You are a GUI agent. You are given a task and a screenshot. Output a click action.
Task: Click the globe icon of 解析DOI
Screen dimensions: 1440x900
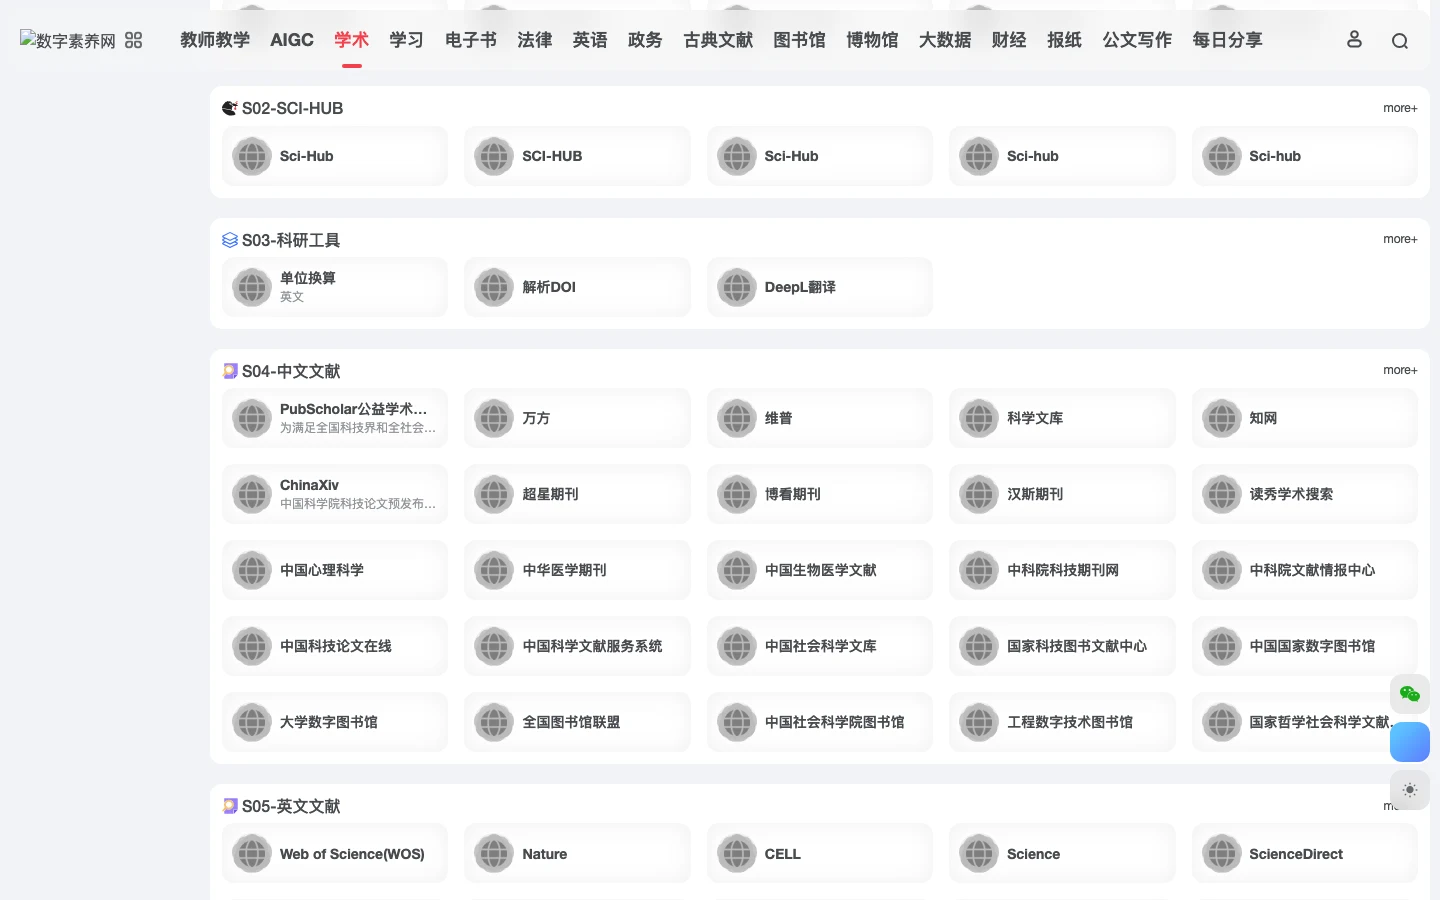tap(494, 287)
